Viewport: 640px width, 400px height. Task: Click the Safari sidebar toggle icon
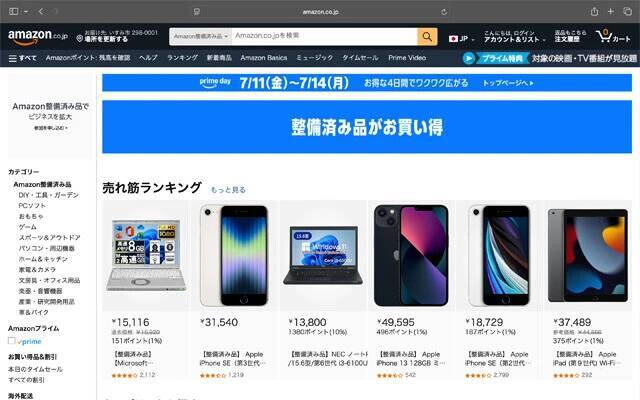pyautogui.click(x=13, y=11)
